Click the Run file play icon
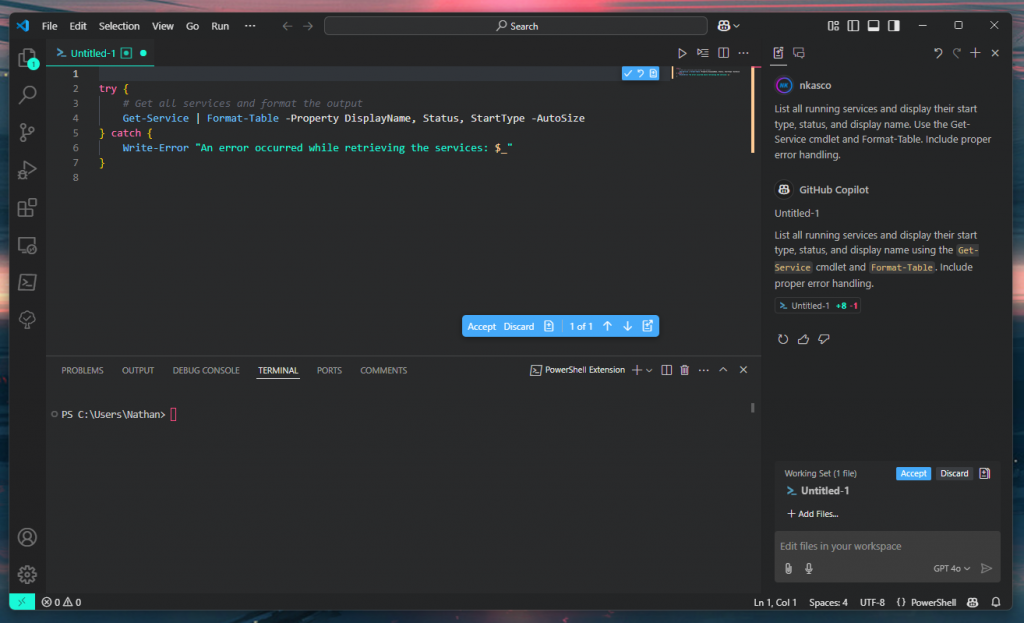 (x=682, y=53)
